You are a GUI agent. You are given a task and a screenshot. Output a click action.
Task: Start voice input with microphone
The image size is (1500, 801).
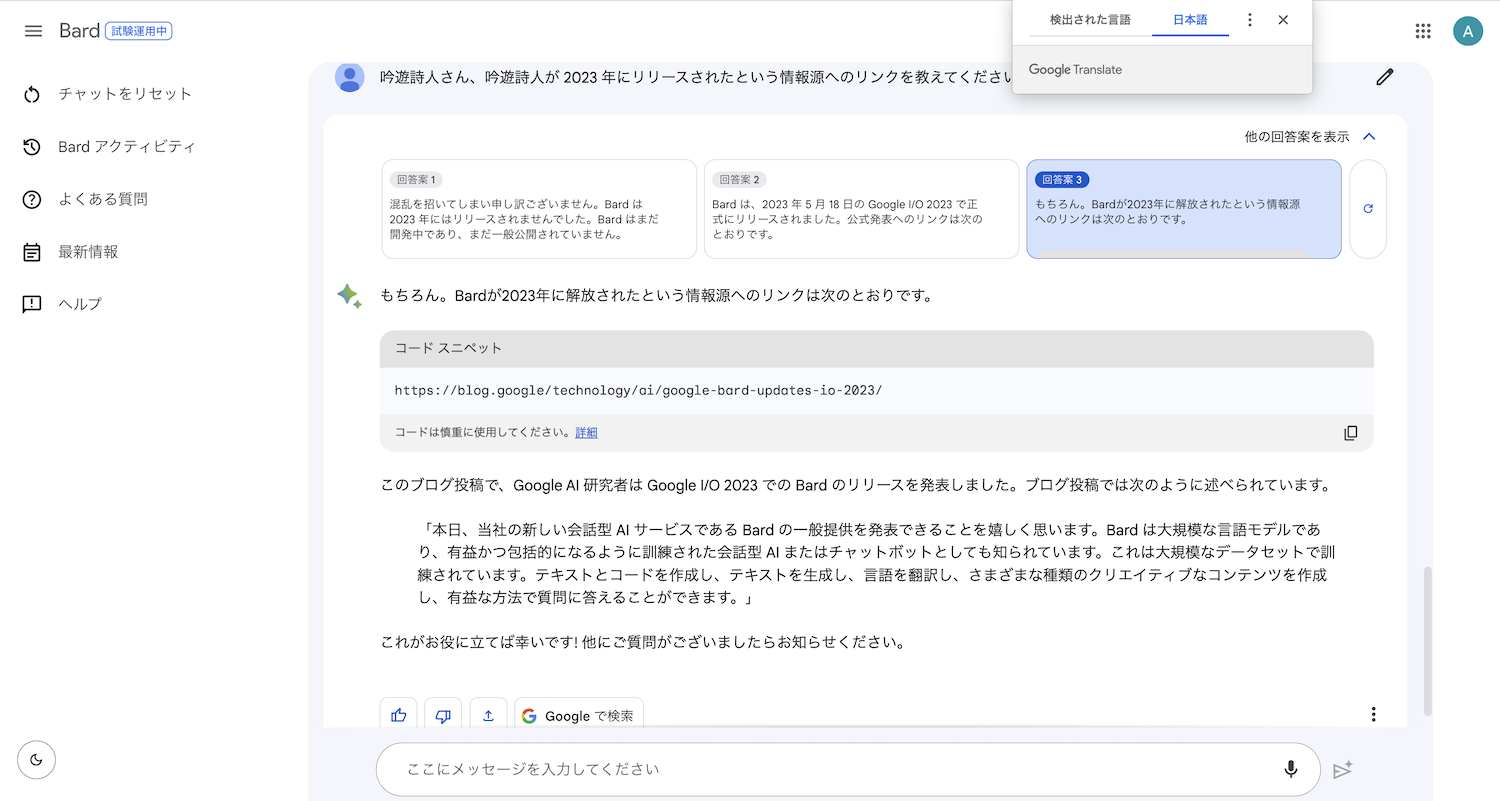coord(1291,769)
